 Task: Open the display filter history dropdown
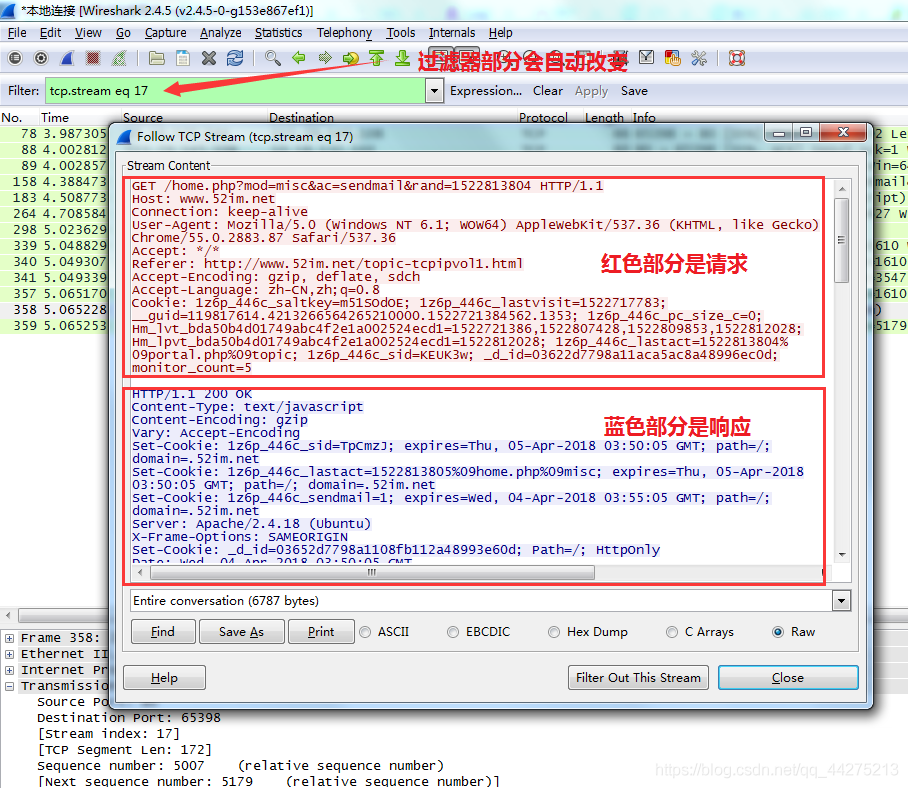[434, 91]
